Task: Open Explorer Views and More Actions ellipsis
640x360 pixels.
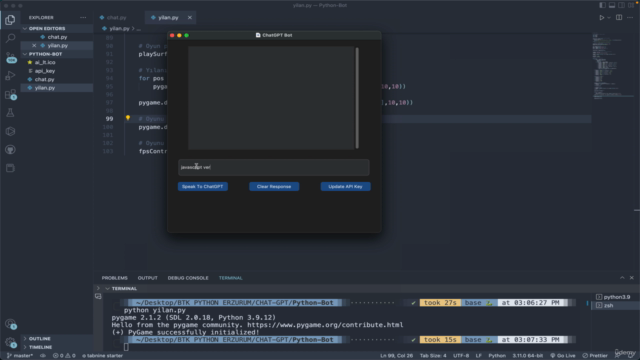Action: [x=83, y=18]
